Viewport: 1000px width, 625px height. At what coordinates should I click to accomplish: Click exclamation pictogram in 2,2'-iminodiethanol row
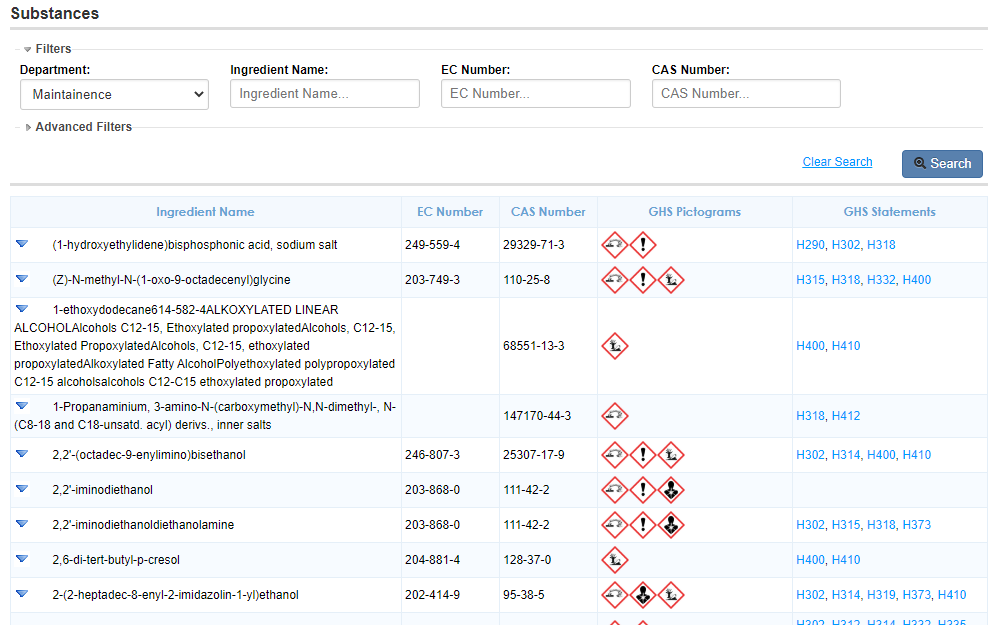click(643, 490)
